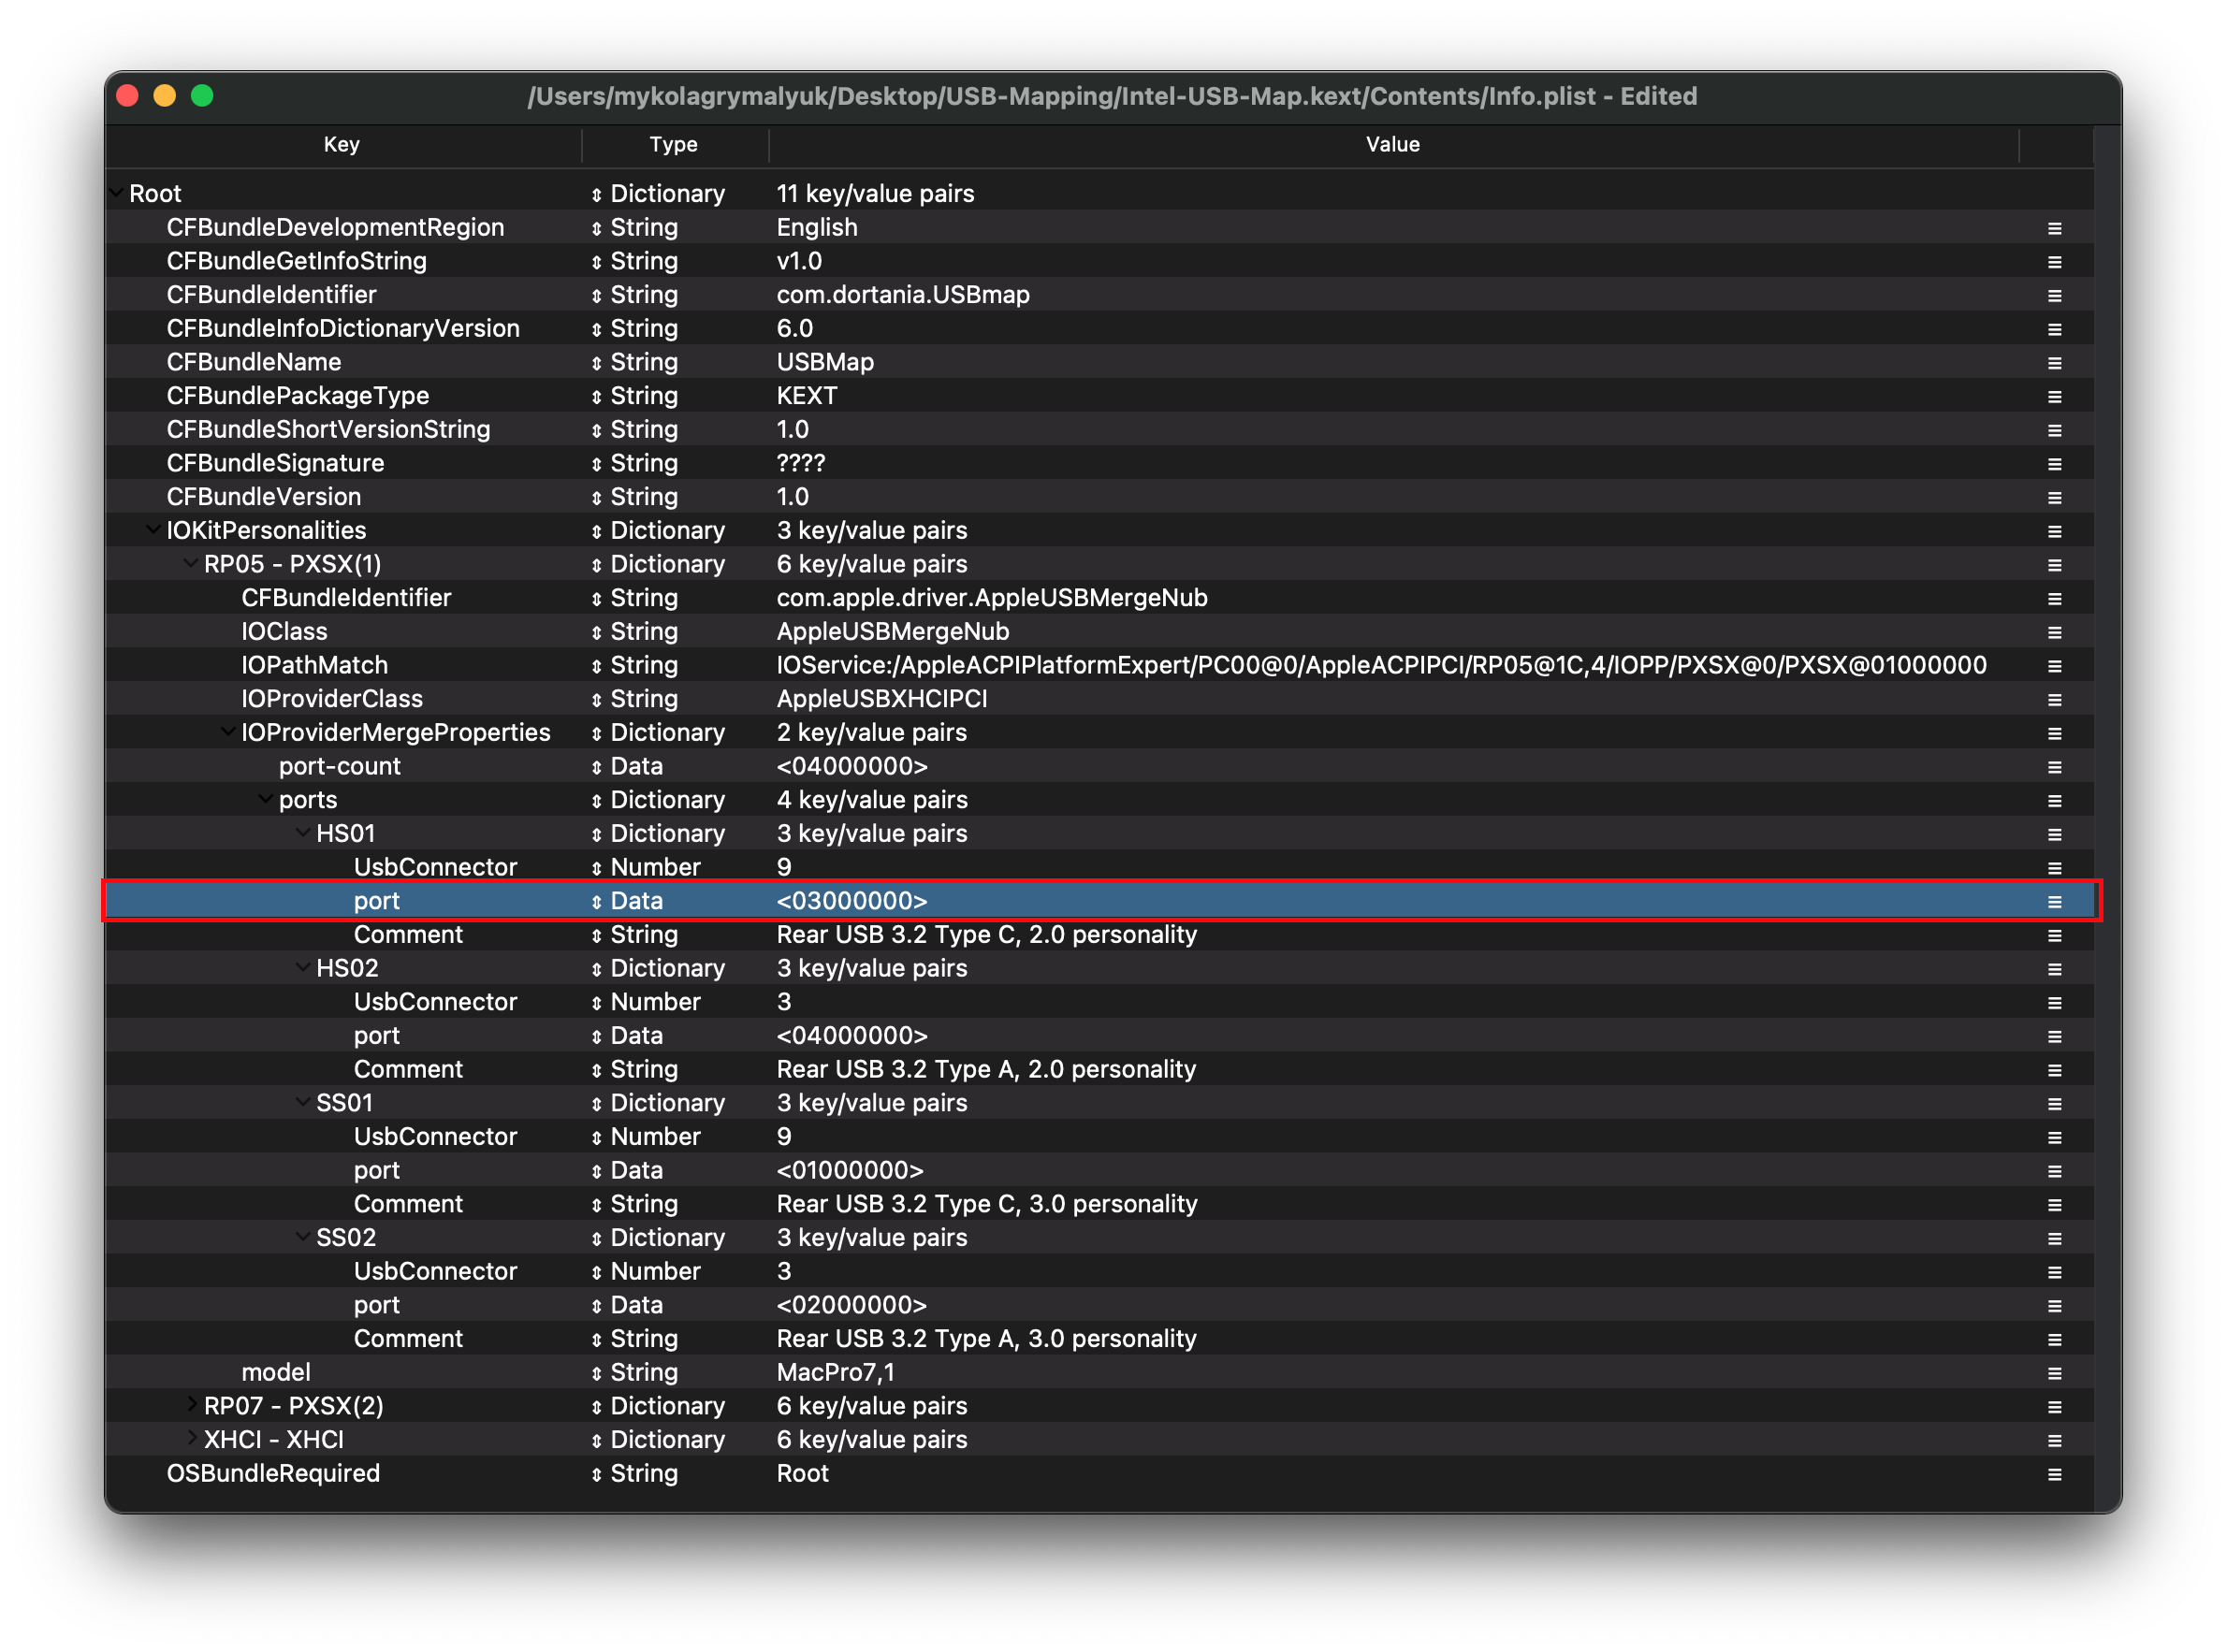Collapse the HS02 port dictionary
This screenshot has height=1652, width=2227.
click(302, 967)
